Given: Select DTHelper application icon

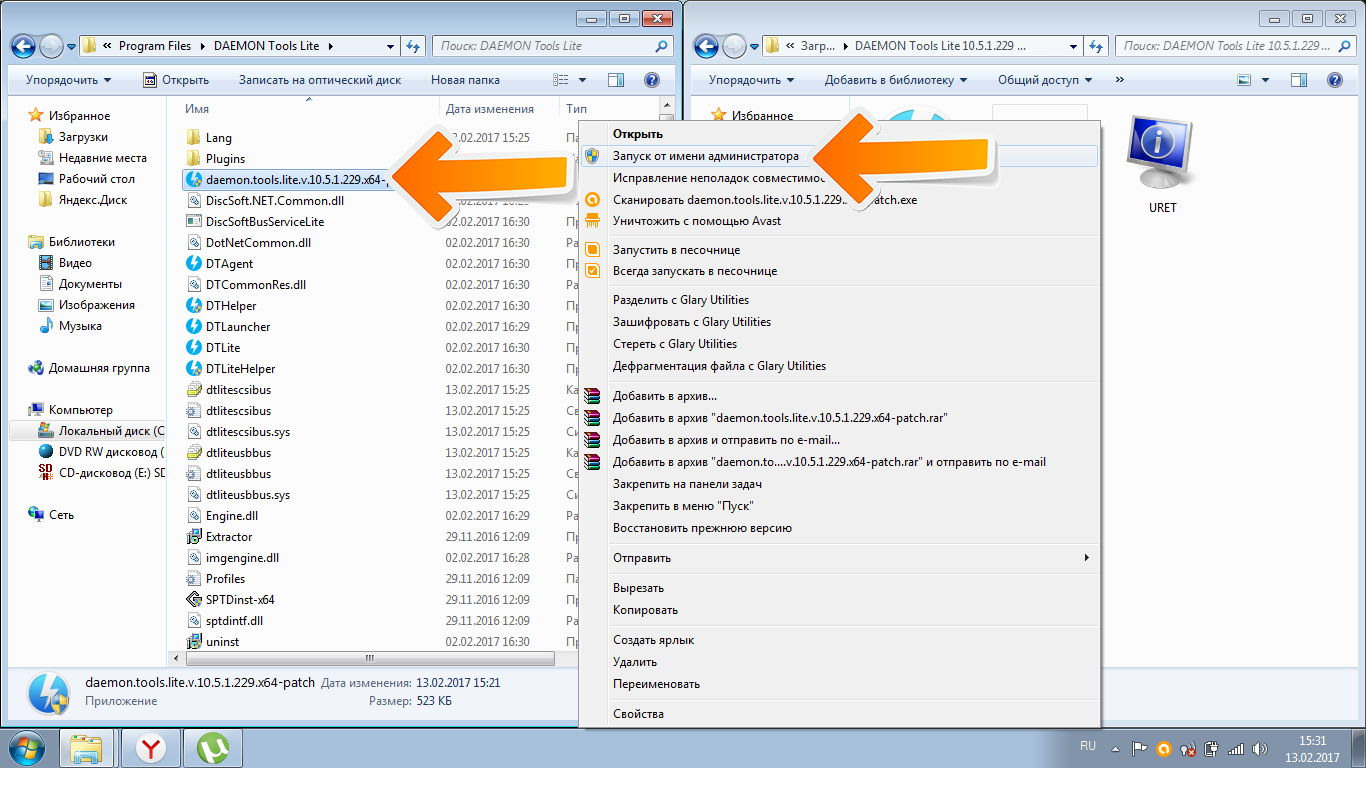Looking at the screenshot, I should pyautogui.click(x=194, y=306).
